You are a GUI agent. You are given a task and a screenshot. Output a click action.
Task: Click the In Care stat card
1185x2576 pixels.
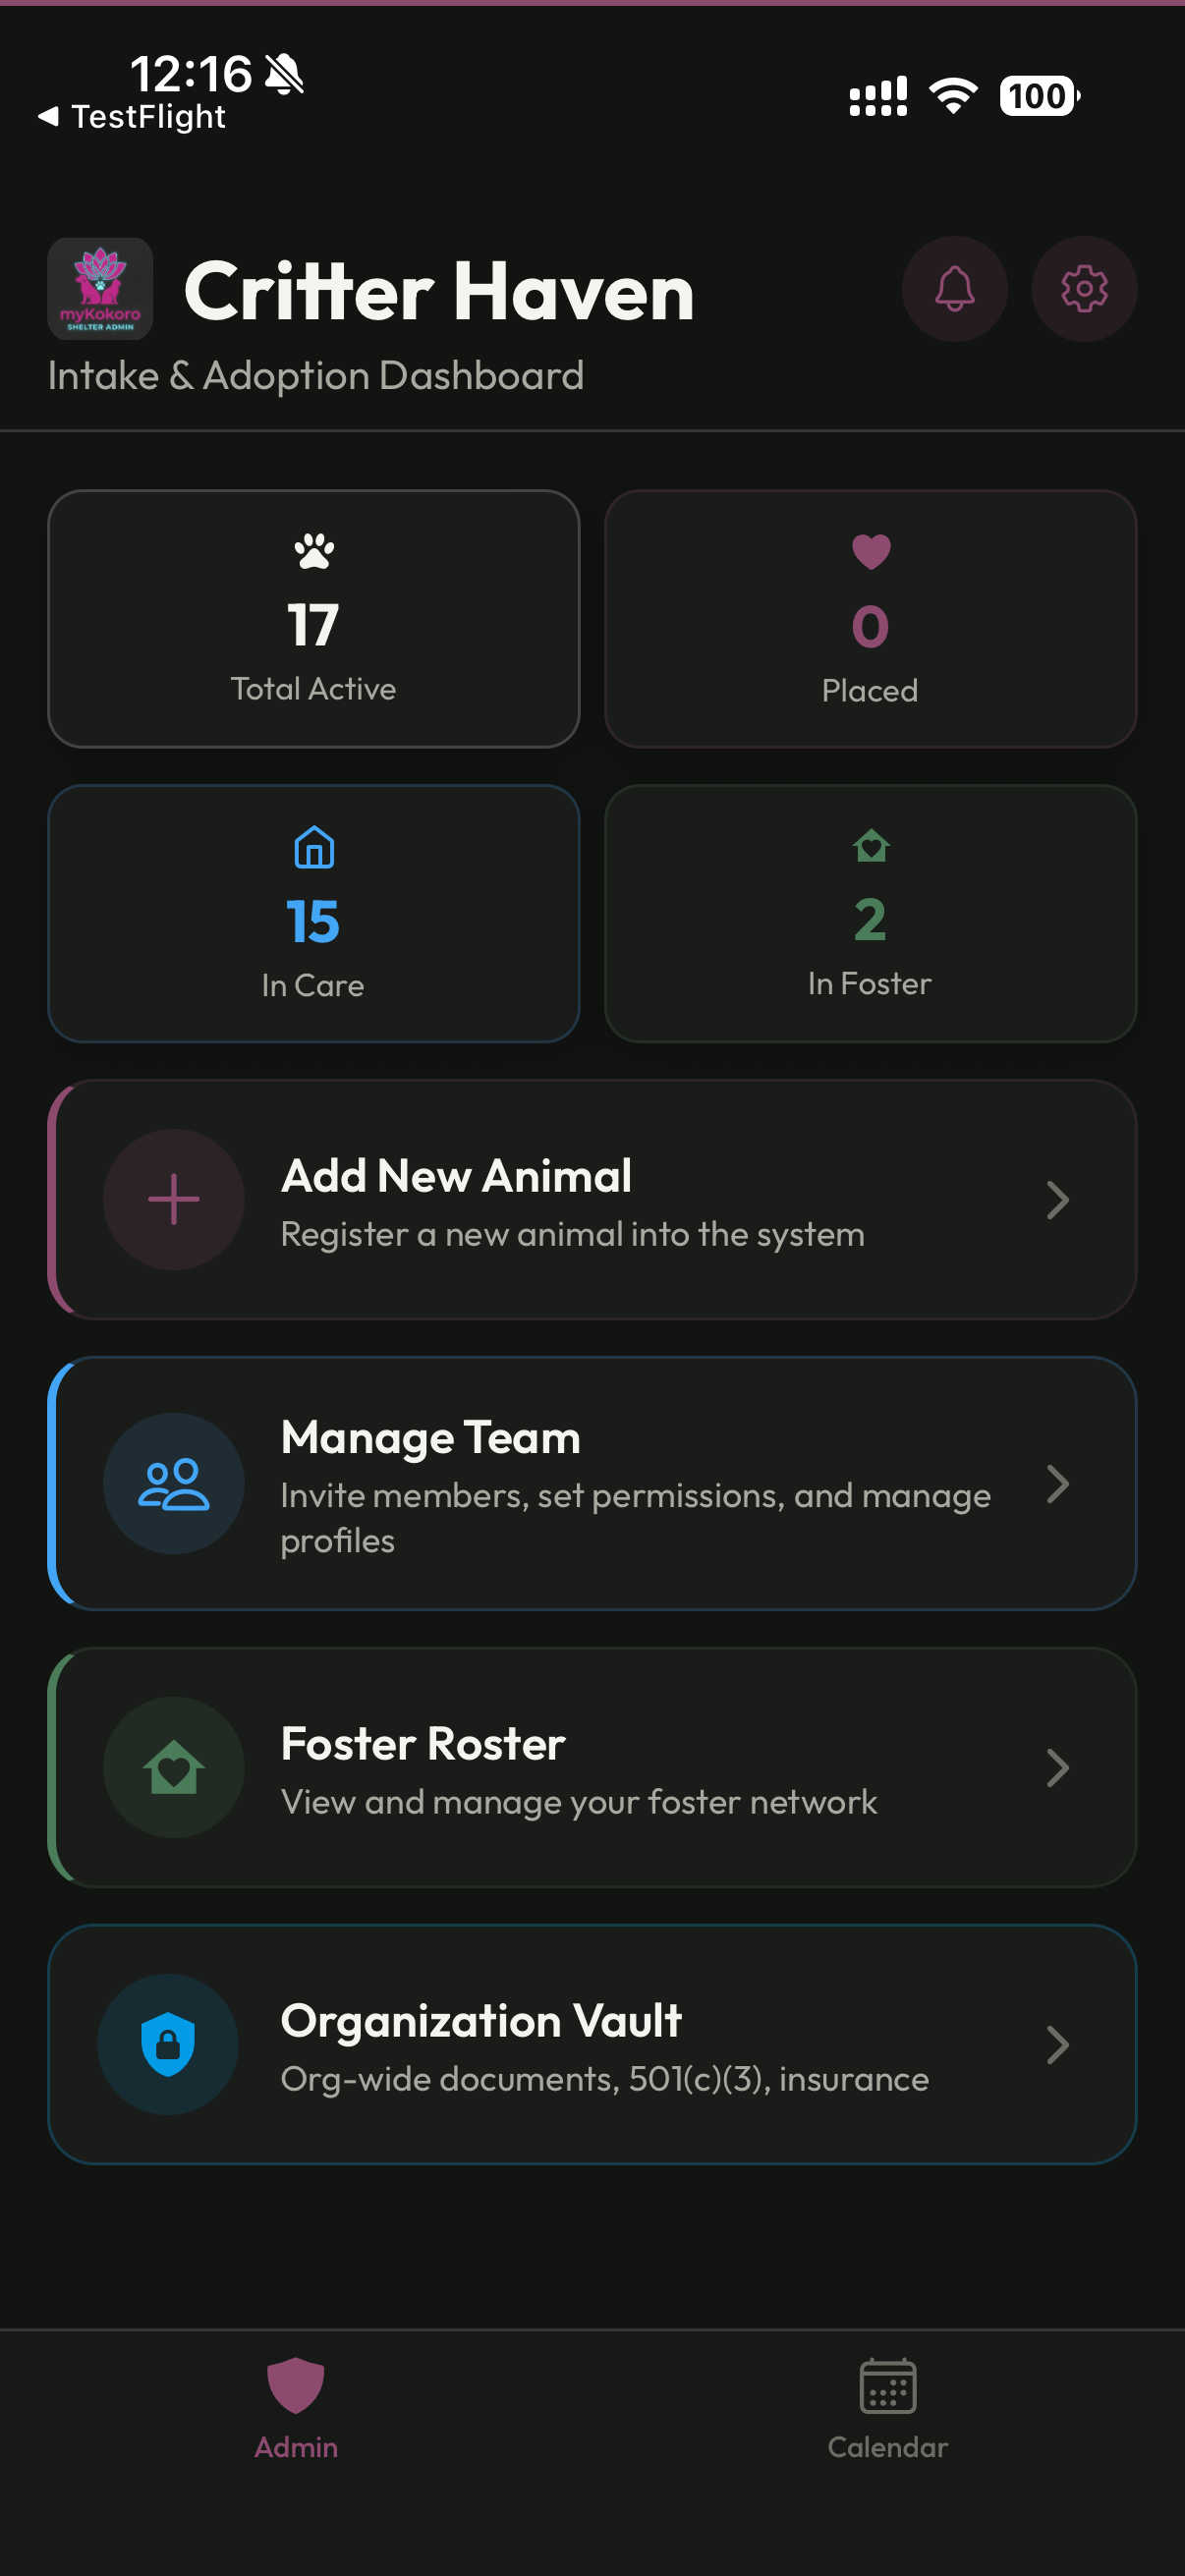[313, 912]
